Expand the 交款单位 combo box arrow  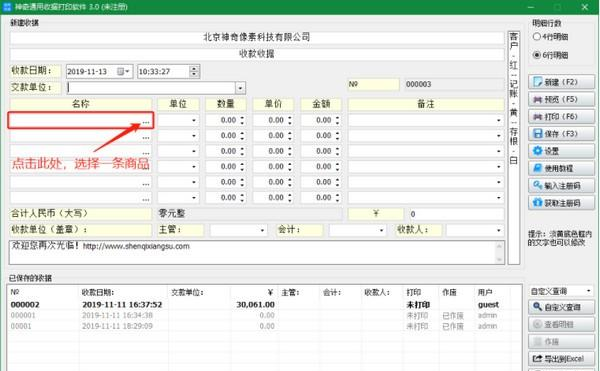point(240,88)
